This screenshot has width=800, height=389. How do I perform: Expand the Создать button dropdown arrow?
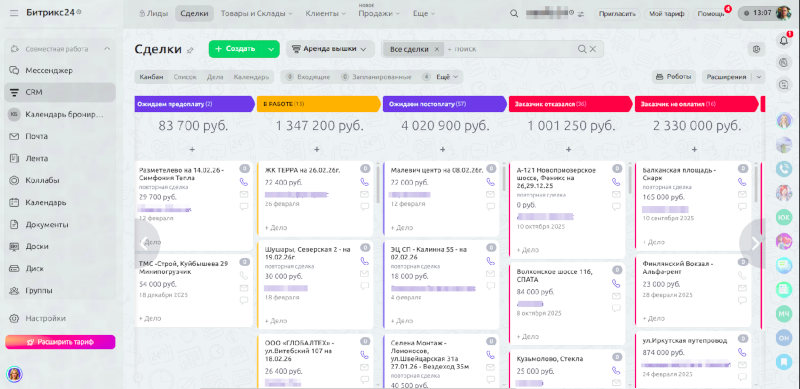[271, 49]
